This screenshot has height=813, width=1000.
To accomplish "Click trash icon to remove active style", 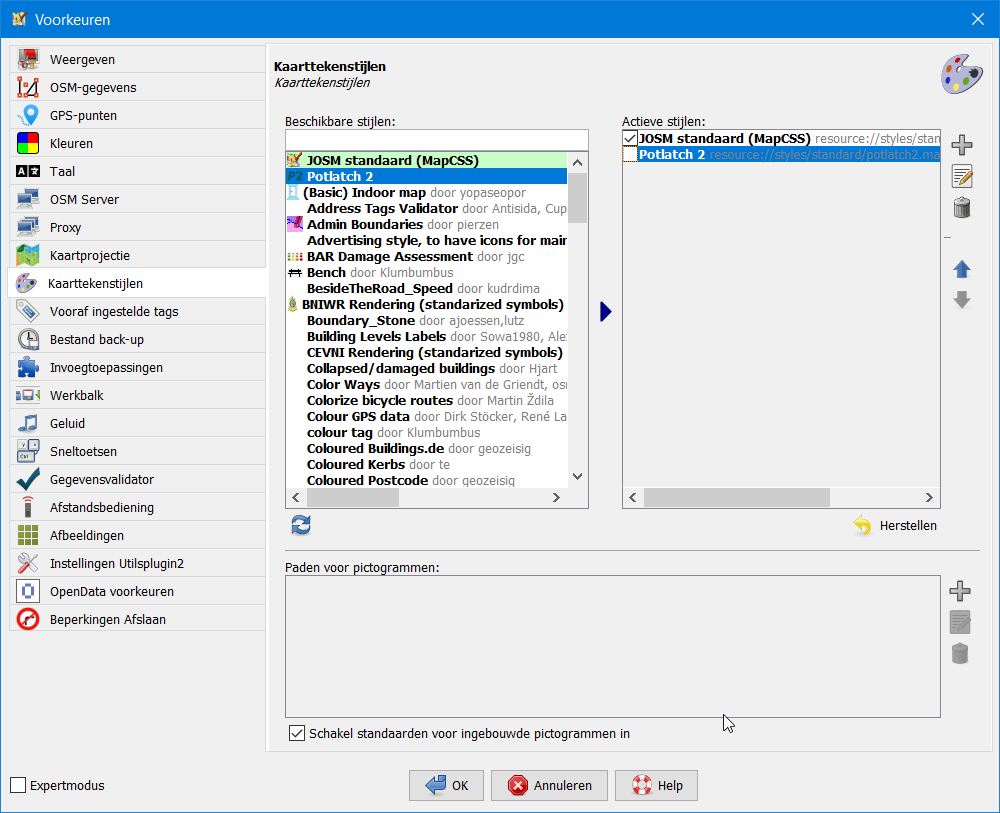I will [x=961, y=207].
